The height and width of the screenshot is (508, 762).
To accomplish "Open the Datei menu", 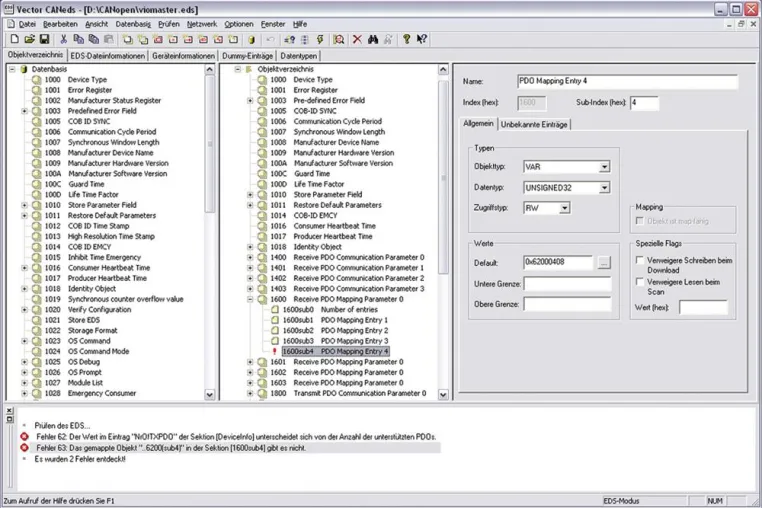I will (x=27, y=24).
